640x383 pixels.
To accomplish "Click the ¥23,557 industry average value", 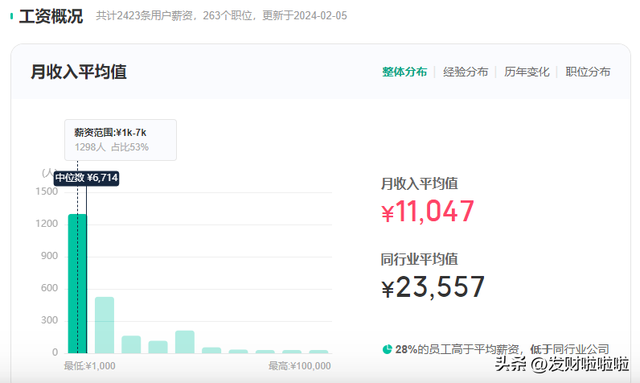I will pyautogui.click(x=433, y=287).
